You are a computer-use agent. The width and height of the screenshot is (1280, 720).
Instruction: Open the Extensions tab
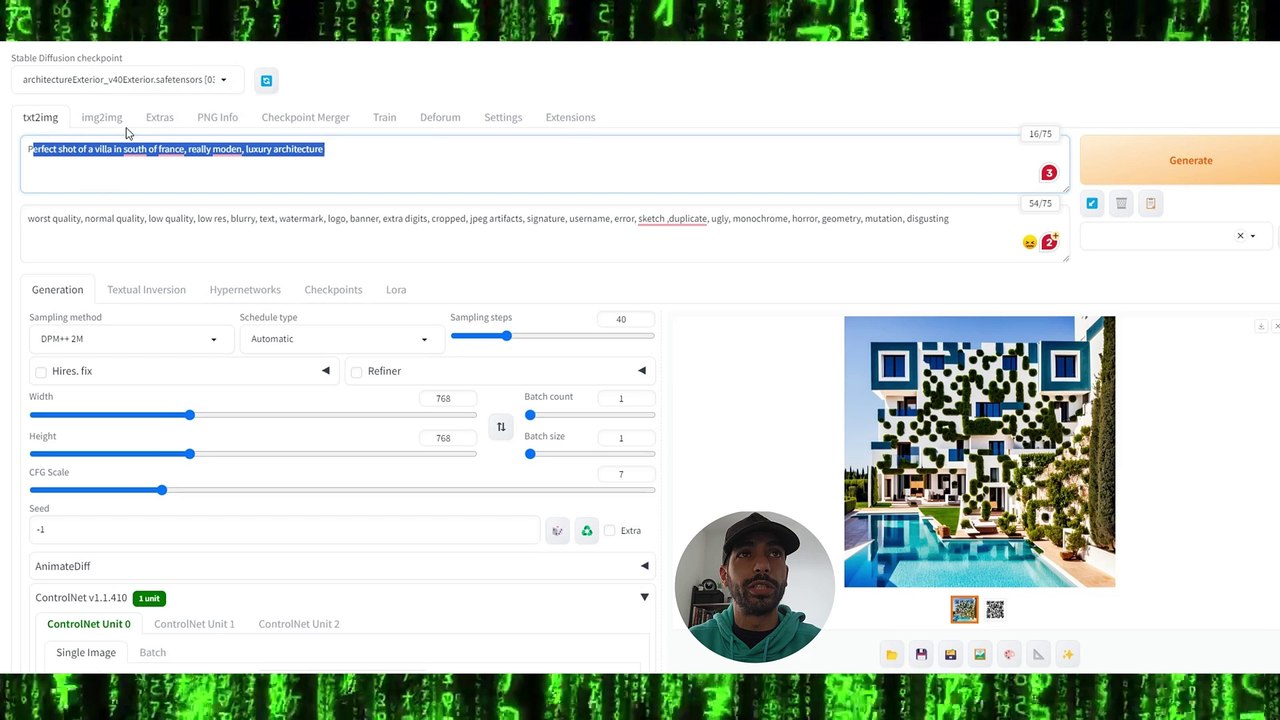(x=570, y=117)
